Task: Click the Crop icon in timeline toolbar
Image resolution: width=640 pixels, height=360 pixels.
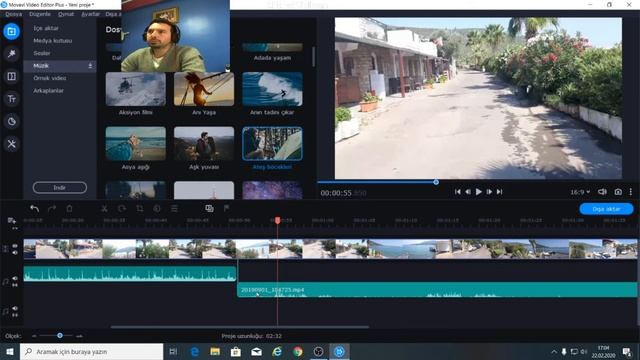Action: pos(140,209)
